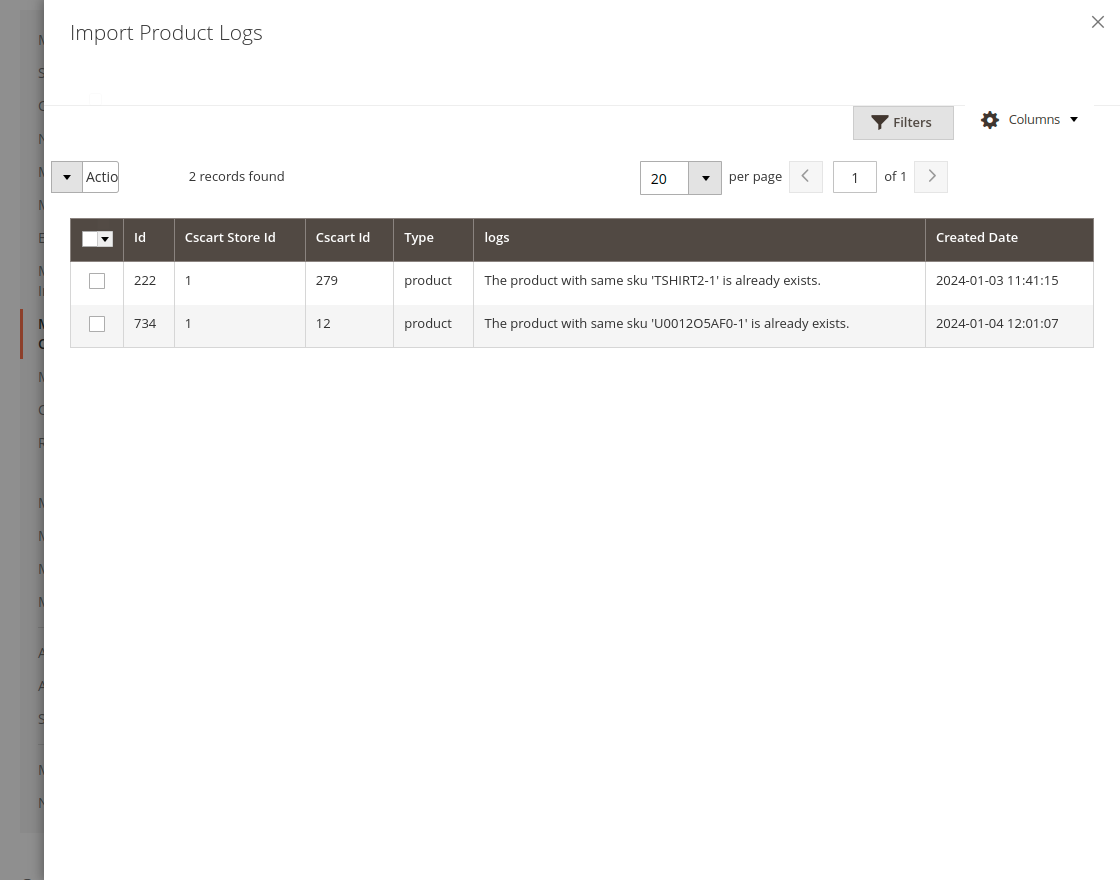Click the U0012O5AF0-1 log message
The height and width of the screenshot is (880, 1120).
[x=666, y=324]
